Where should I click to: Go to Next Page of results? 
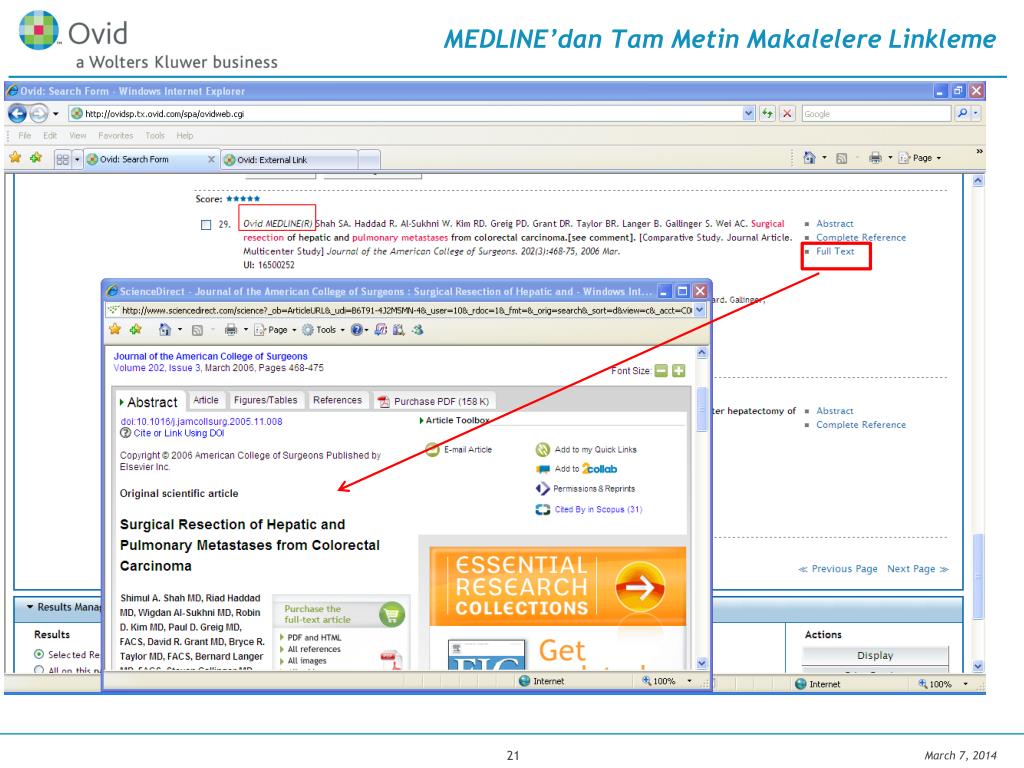(x=918, y=569)
